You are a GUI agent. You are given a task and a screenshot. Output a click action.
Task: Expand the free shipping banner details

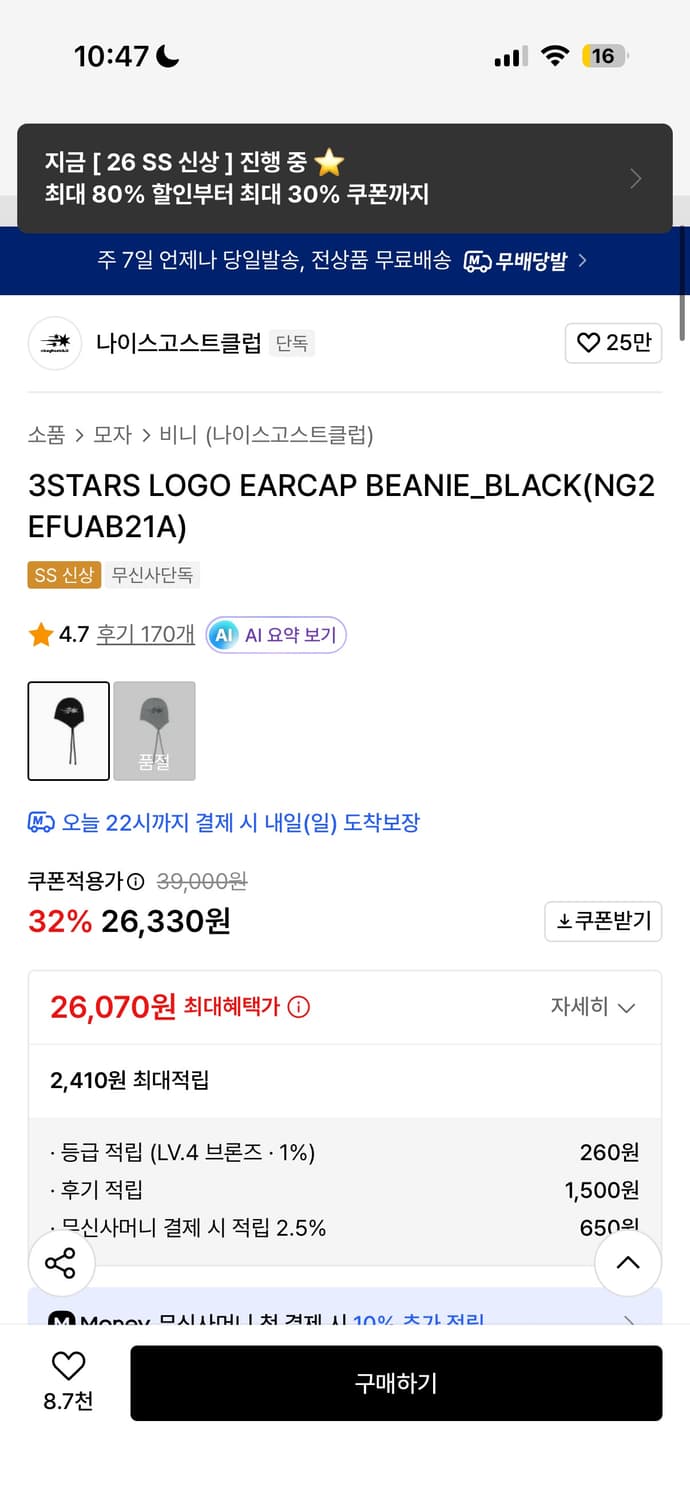[x=583, y=261]
